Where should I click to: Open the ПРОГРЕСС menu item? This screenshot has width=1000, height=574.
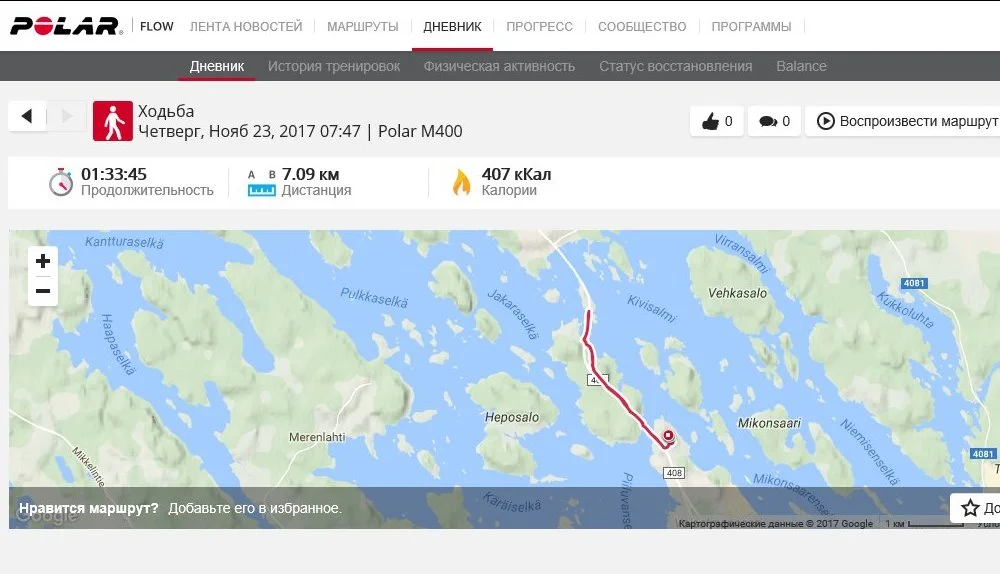(540, 27)
